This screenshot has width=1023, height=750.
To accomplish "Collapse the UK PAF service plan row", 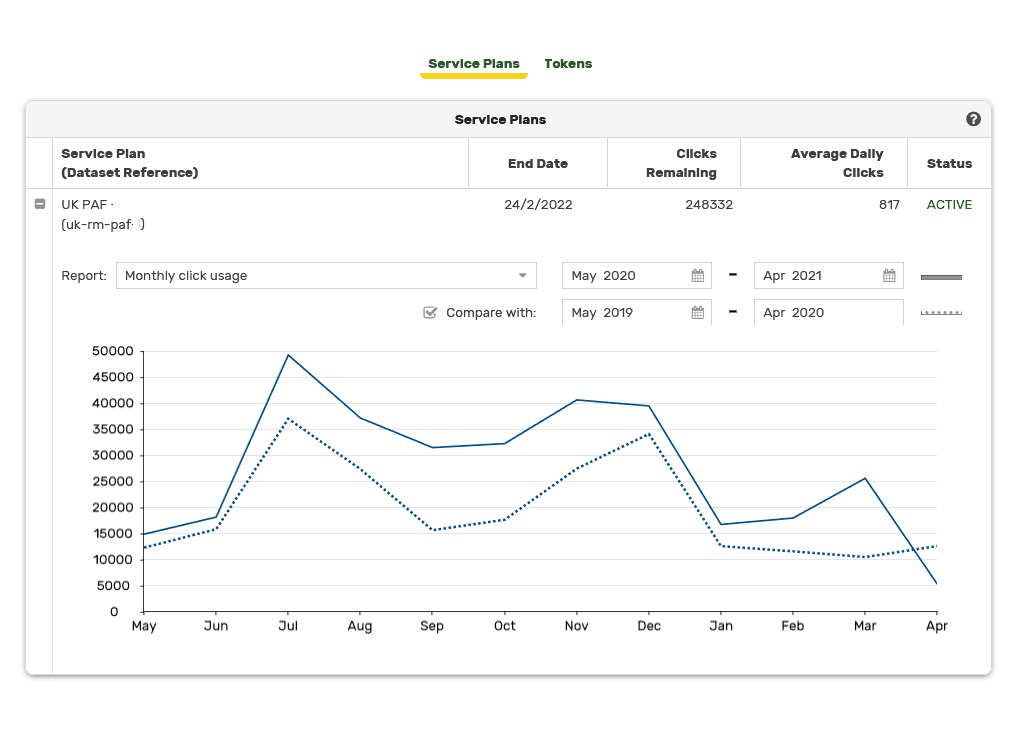I will (x=40, y=204).
